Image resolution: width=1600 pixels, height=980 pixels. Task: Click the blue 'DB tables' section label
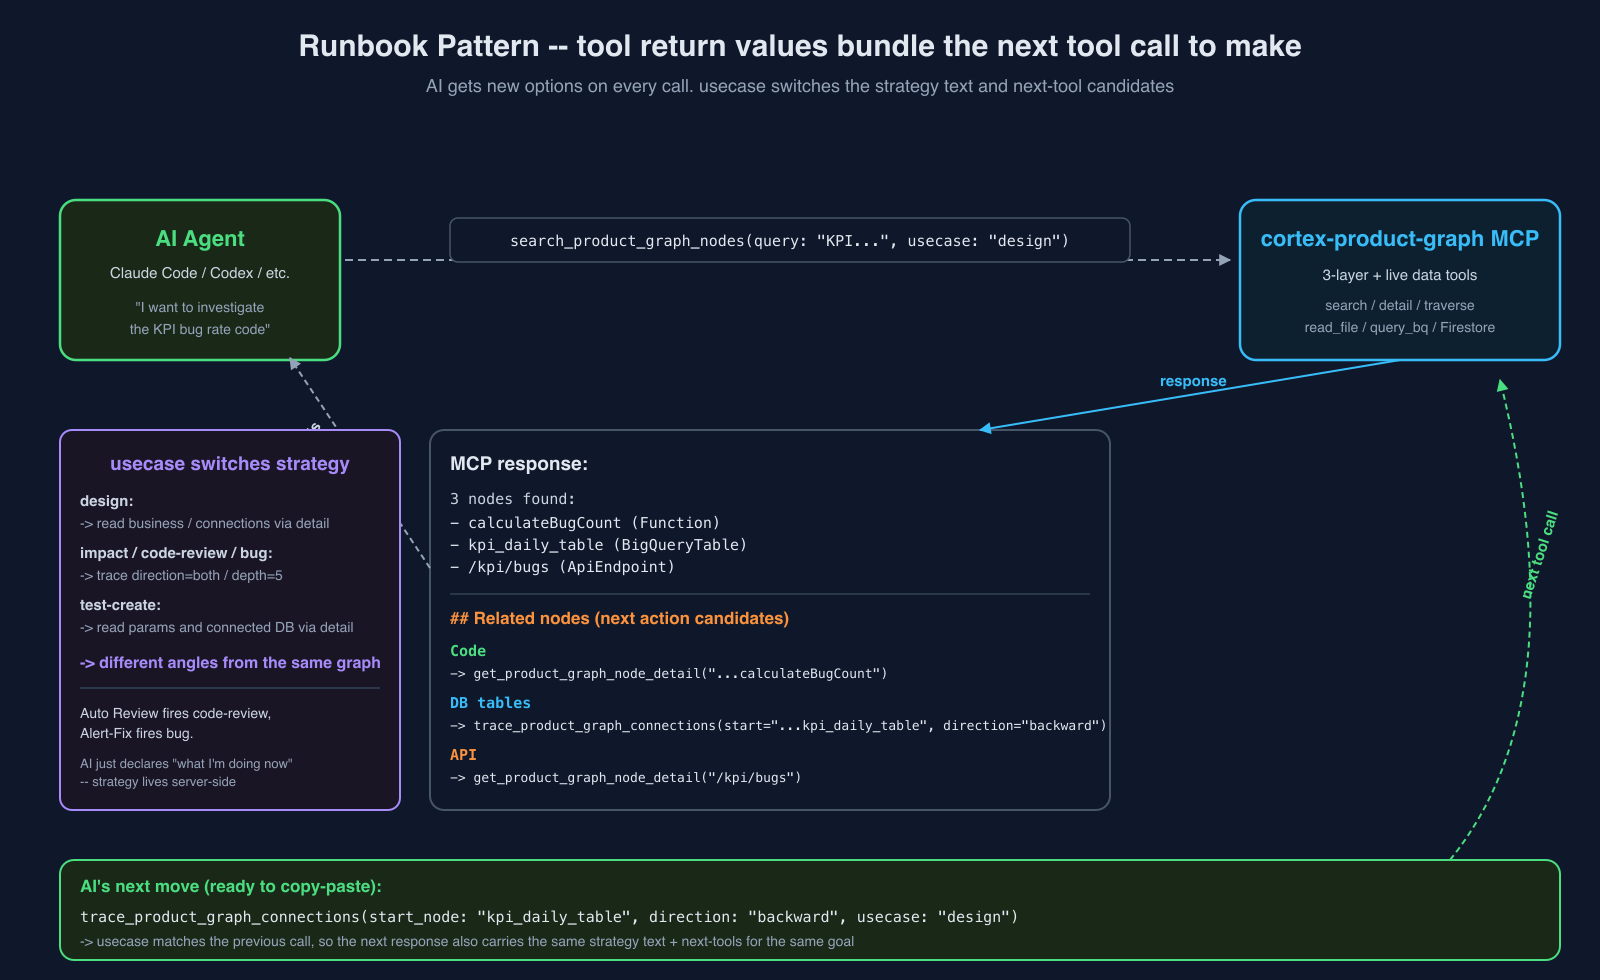click(x=490, y=703)
